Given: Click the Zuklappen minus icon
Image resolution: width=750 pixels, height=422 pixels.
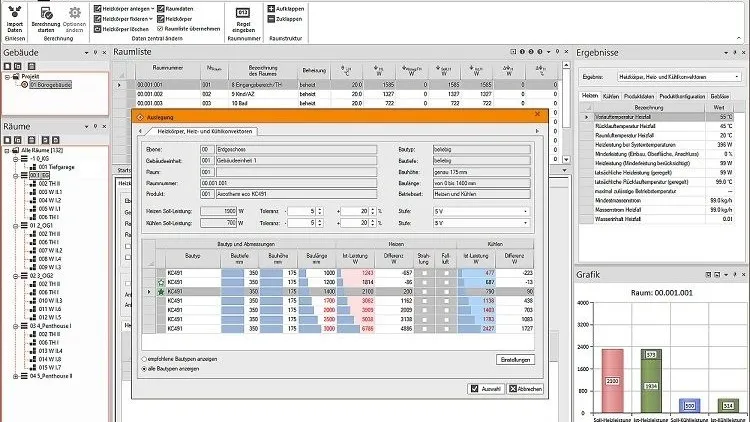Looking at the screenshot, I should click(271, 19).
